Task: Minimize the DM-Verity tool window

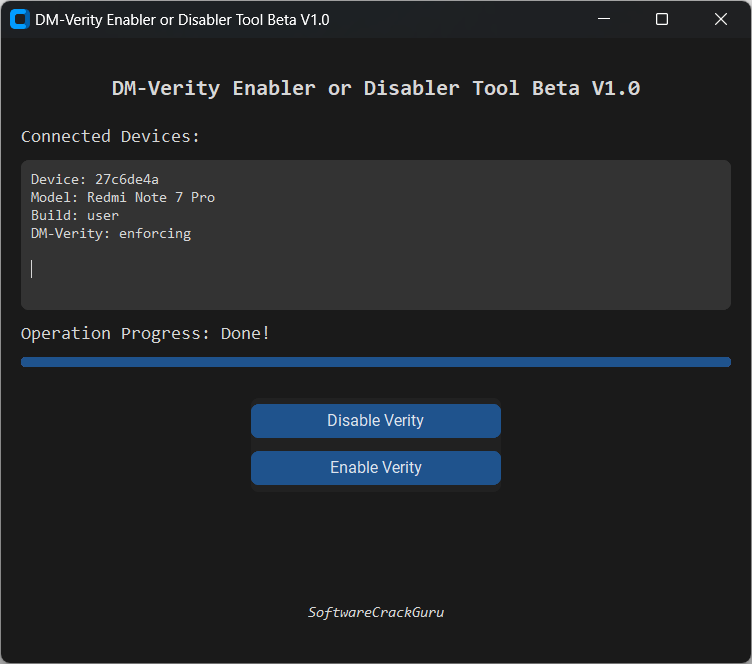Action: tap(604, 19)
